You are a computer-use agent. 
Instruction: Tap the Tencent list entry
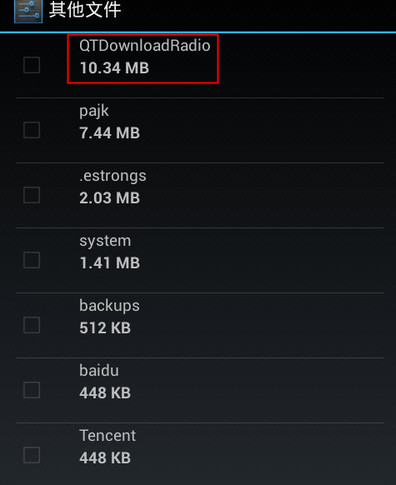tap(200, 454)
